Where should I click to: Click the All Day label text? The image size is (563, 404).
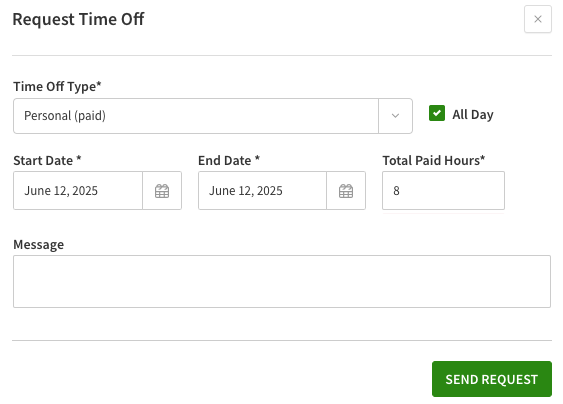coord(473,115)
